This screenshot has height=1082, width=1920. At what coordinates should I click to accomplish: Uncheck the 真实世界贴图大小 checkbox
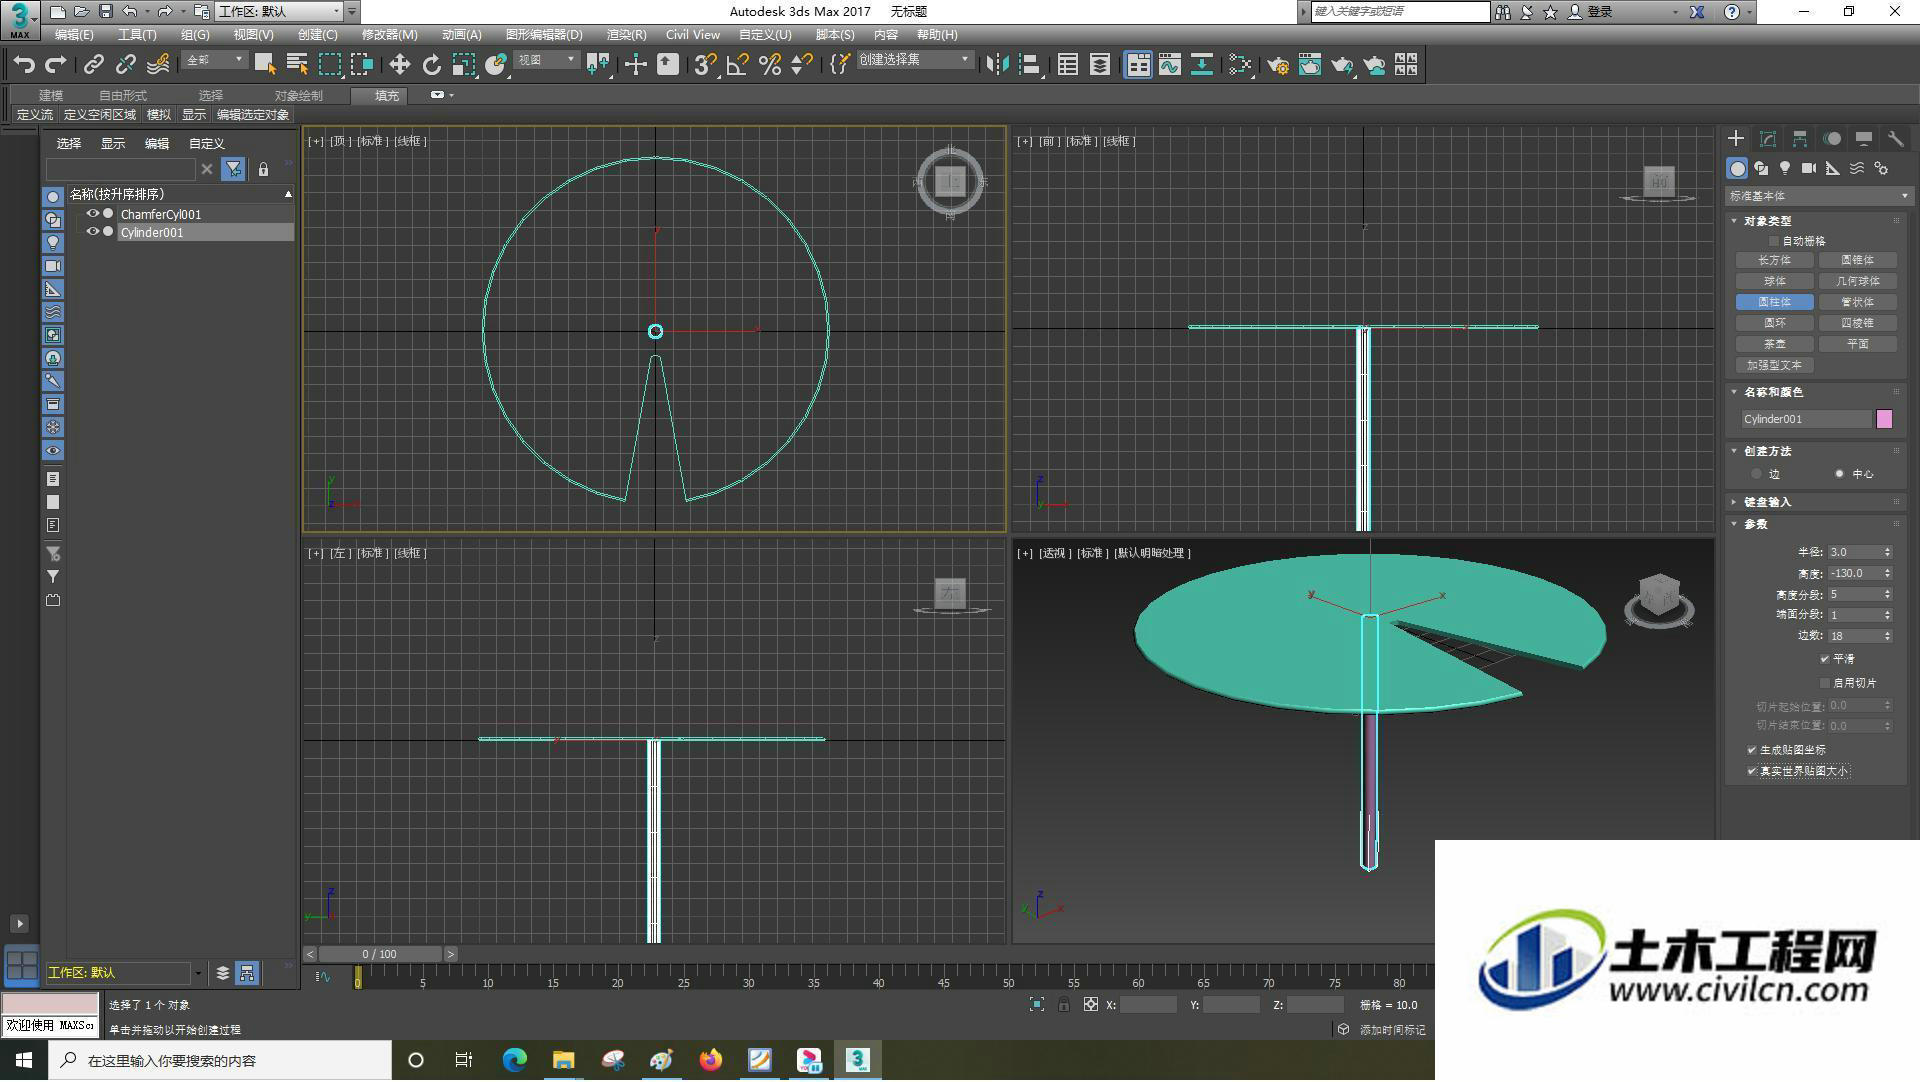coord(1752,771)
